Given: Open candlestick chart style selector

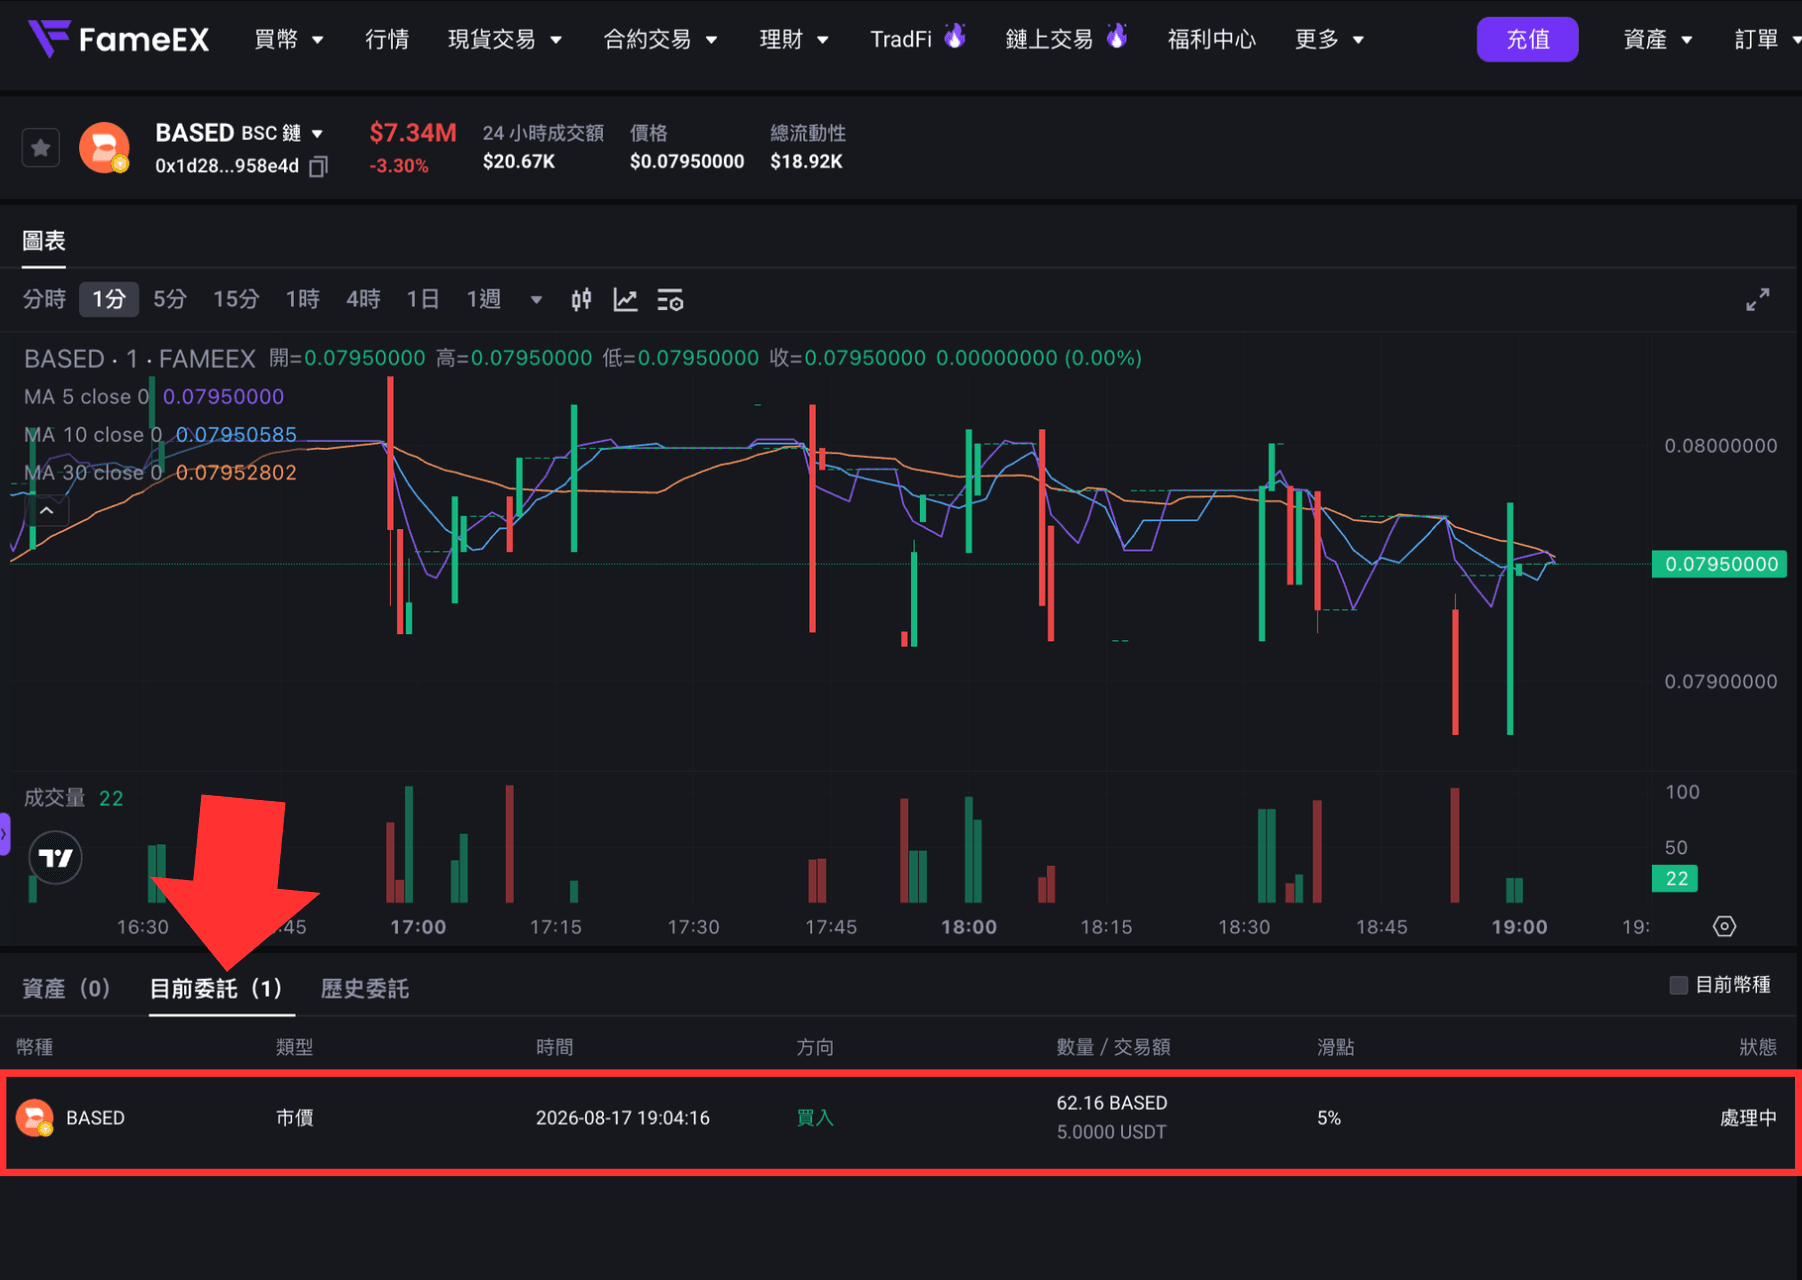Looking at the screenshot, I should [581, 300].
